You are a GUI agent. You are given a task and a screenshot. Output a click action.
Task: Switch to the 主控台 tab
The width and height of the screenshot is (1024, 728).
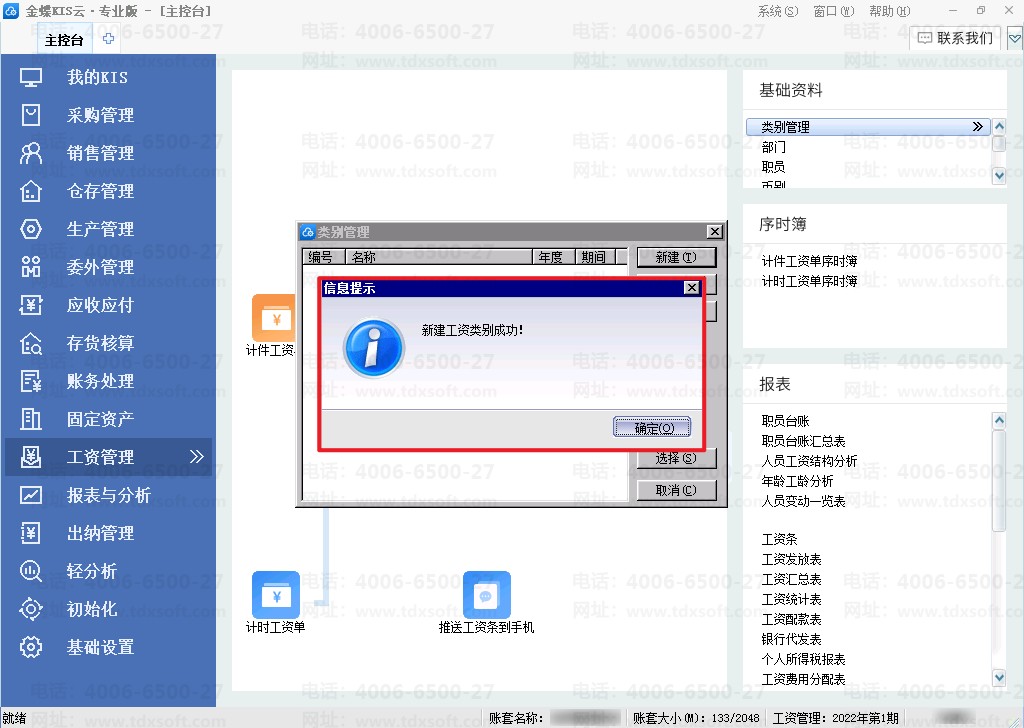coord(64,40)
